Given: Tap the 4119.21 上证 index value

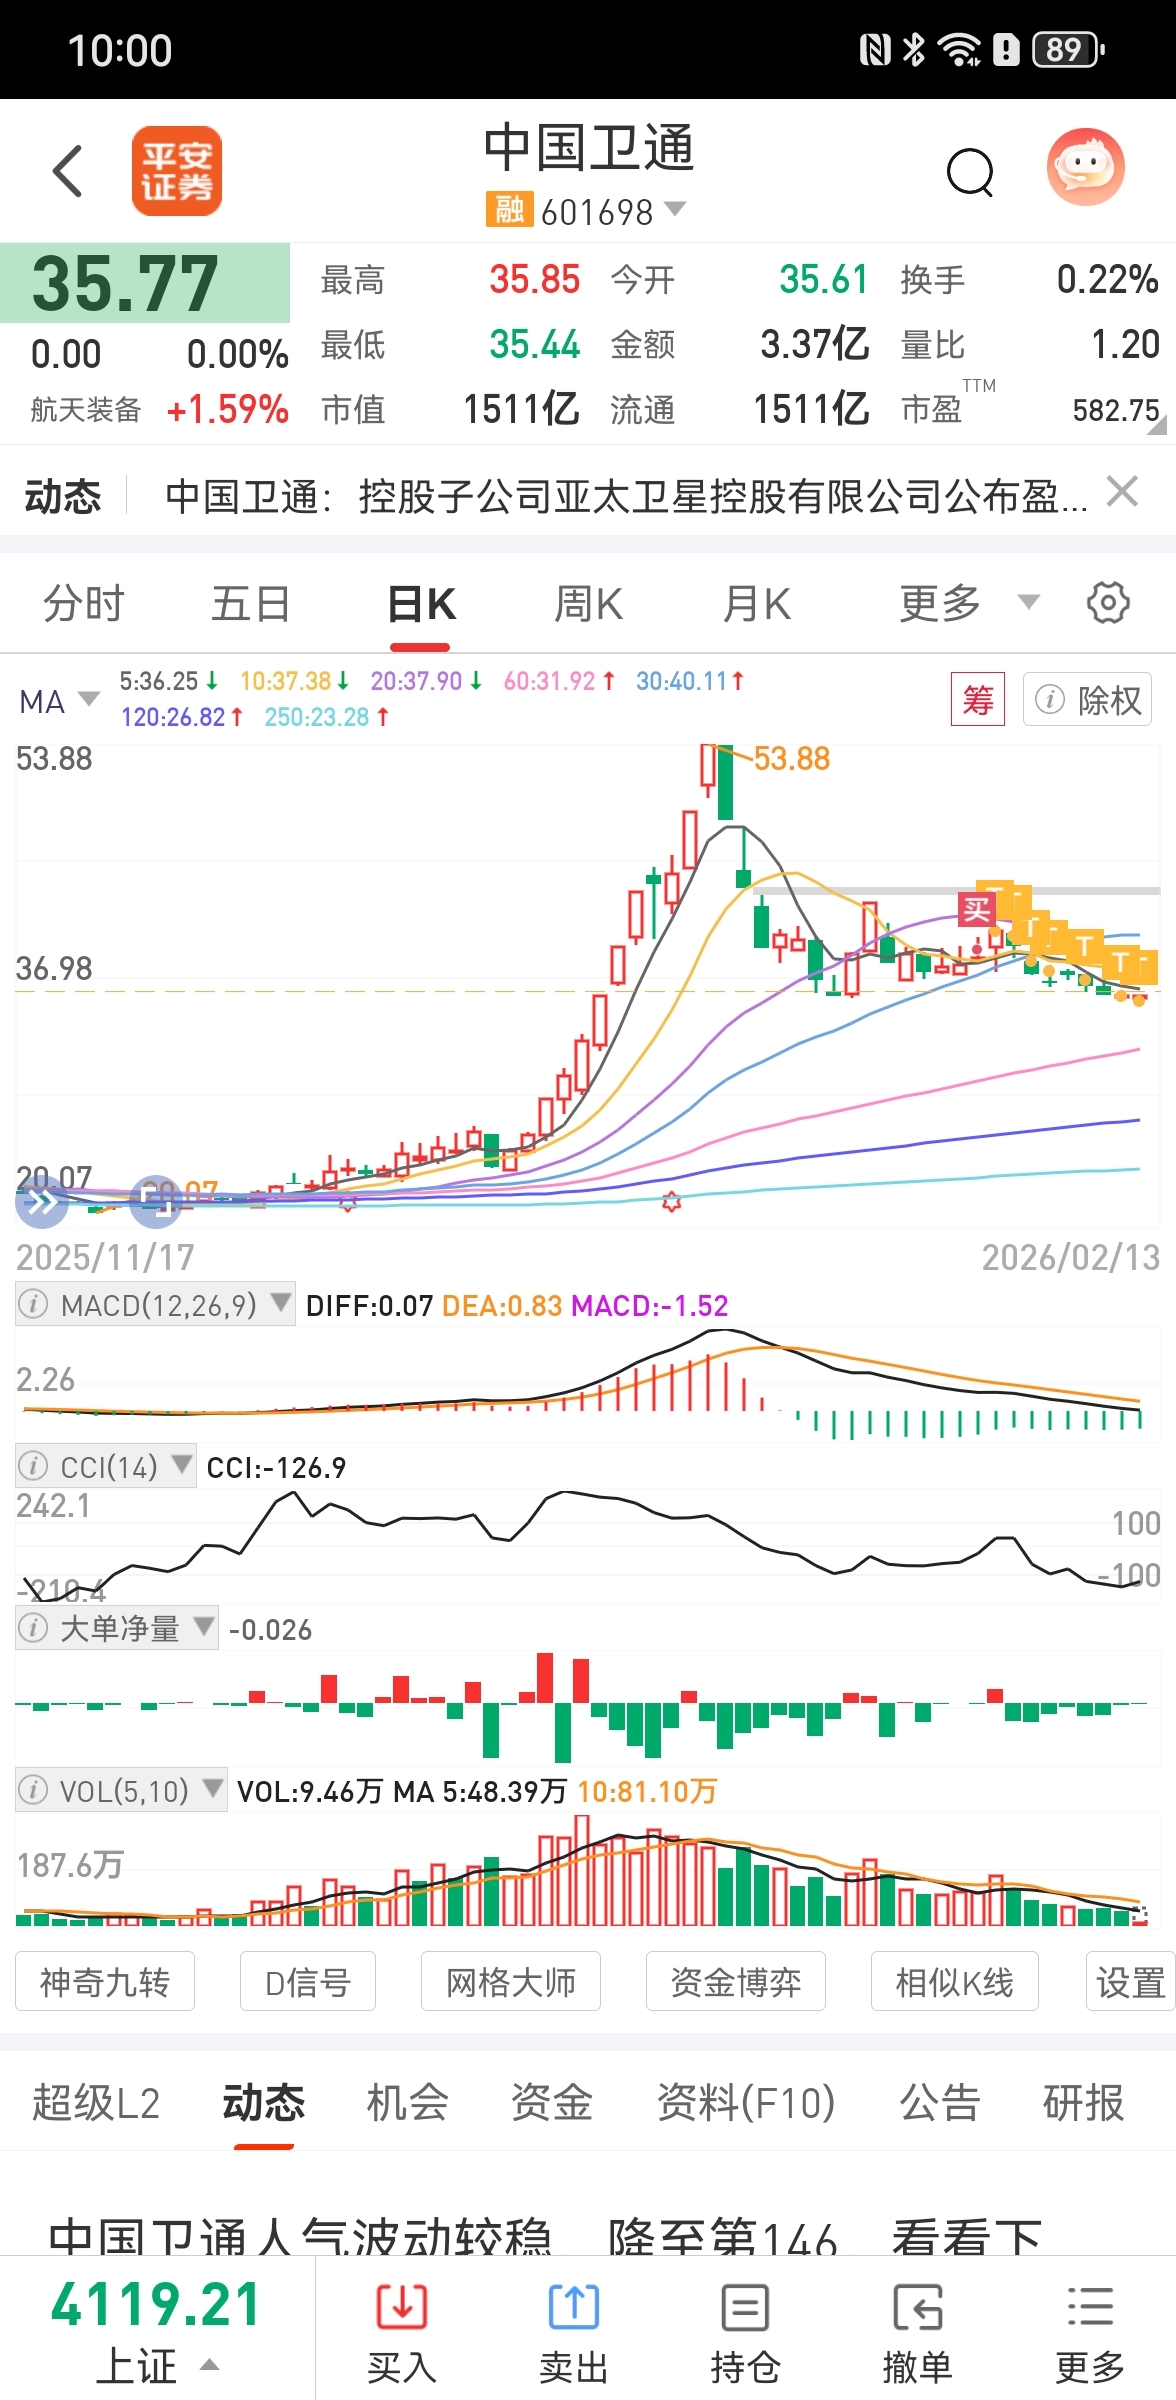Looking at the screenshot, I should coord(157,2303).
